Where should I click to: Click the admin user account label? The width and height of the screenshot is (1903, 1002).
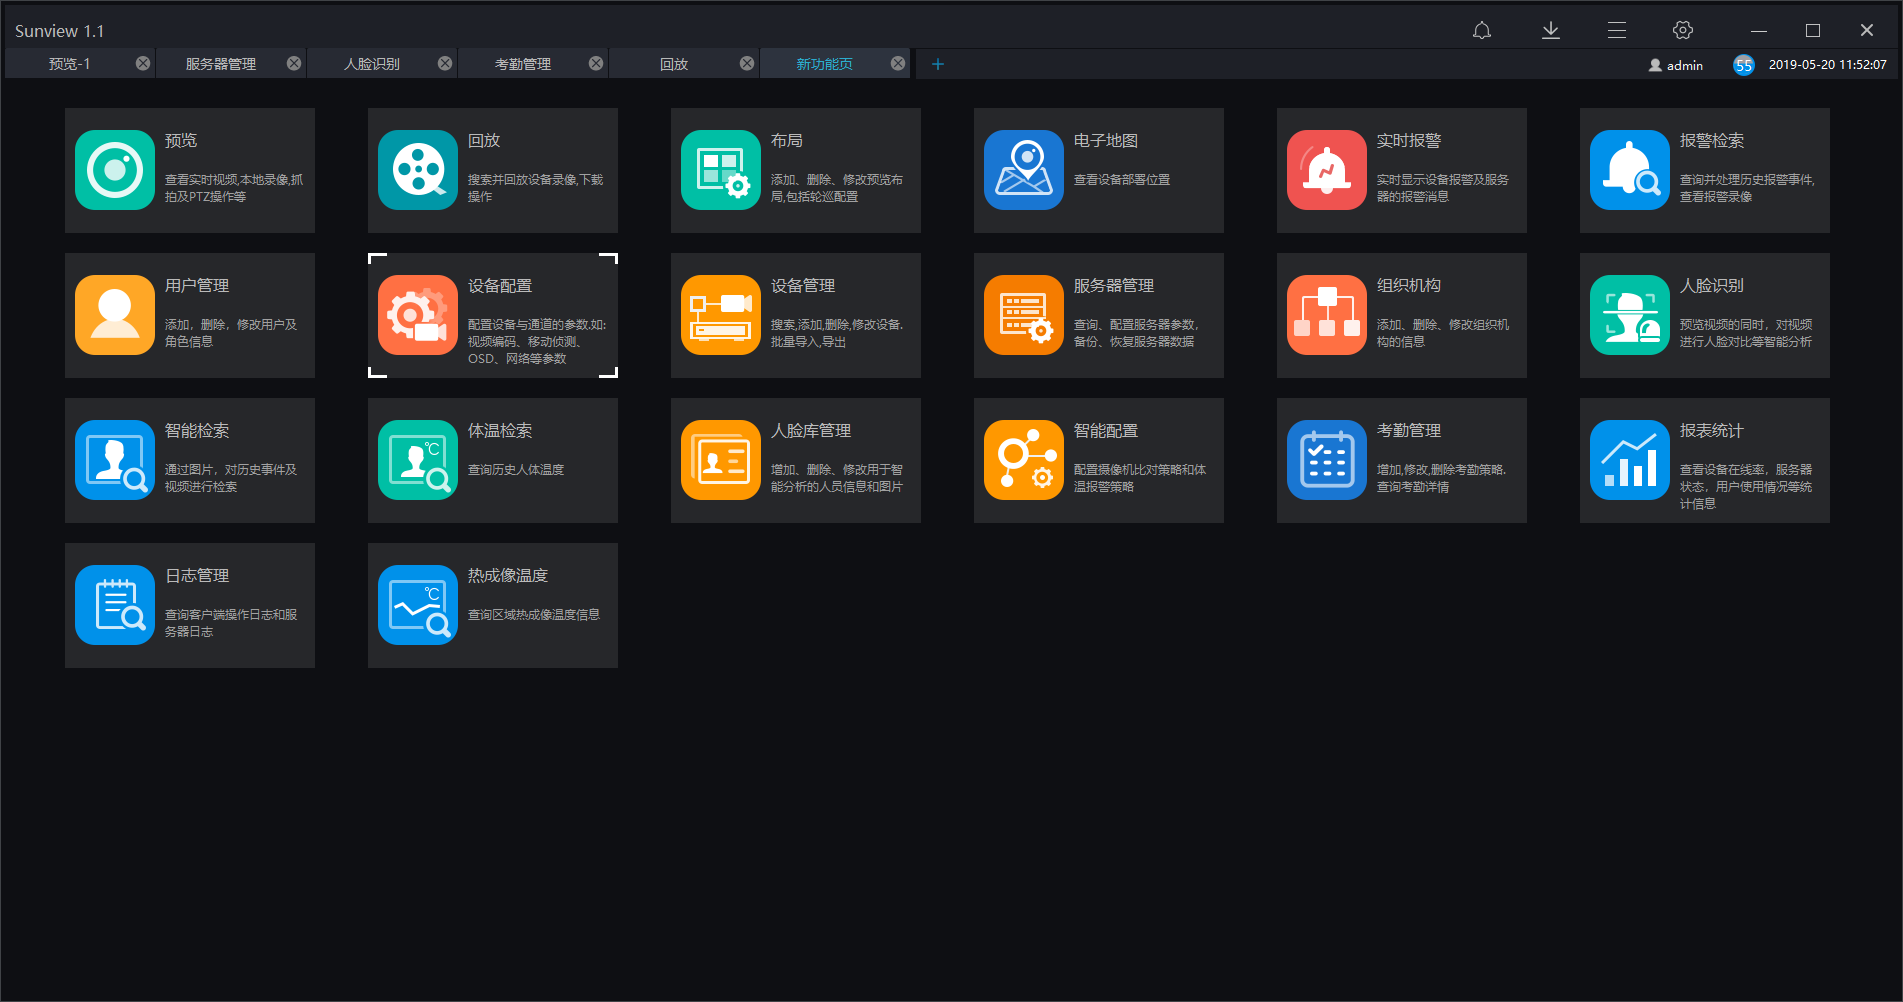click(1676, 65)
